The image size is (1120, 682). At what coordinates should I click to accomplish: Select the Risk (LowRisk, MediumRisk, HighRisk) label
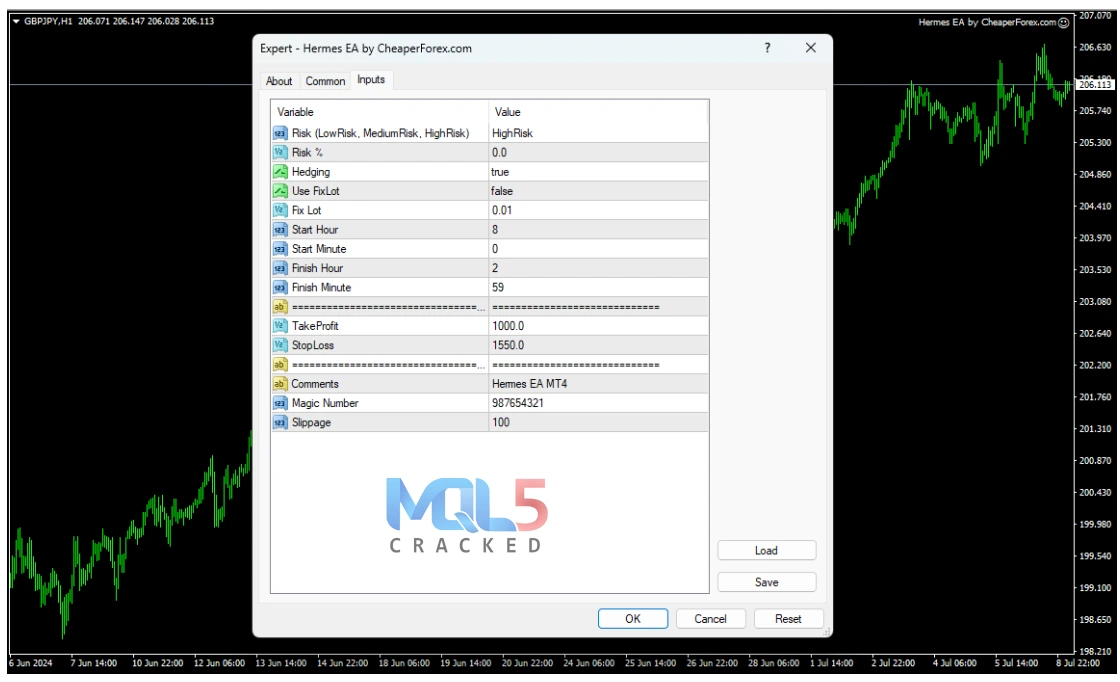tap(381, 134)
